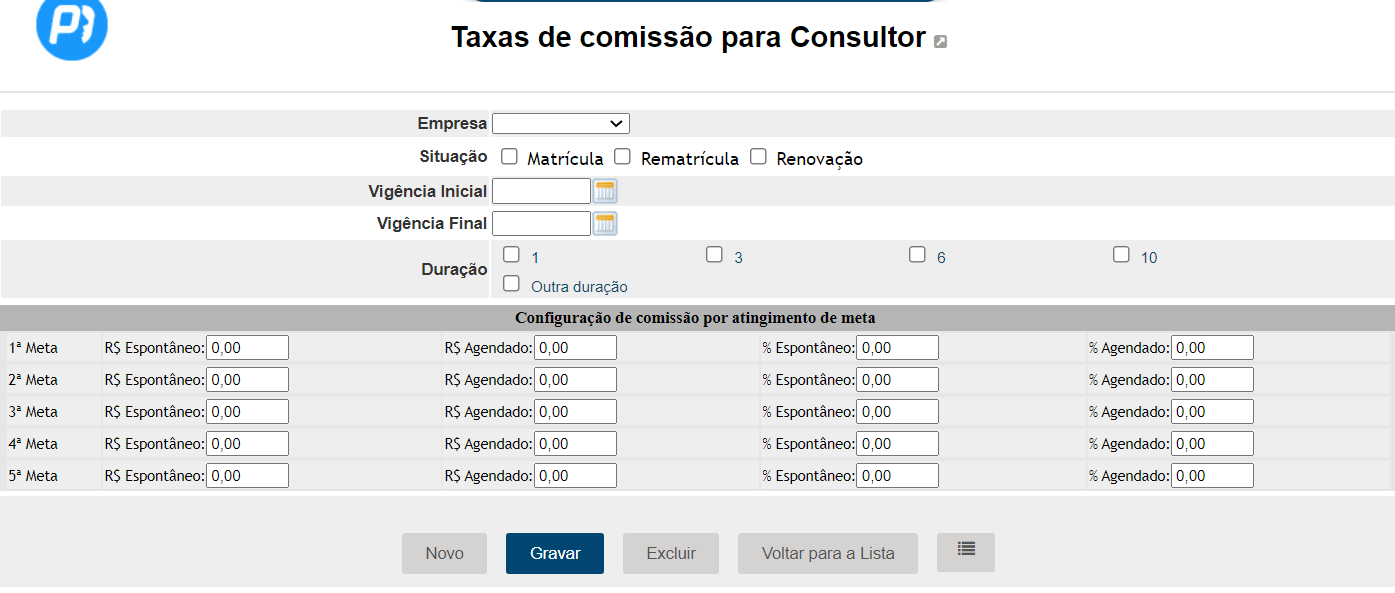Click the Excluir button

(670, 553)
